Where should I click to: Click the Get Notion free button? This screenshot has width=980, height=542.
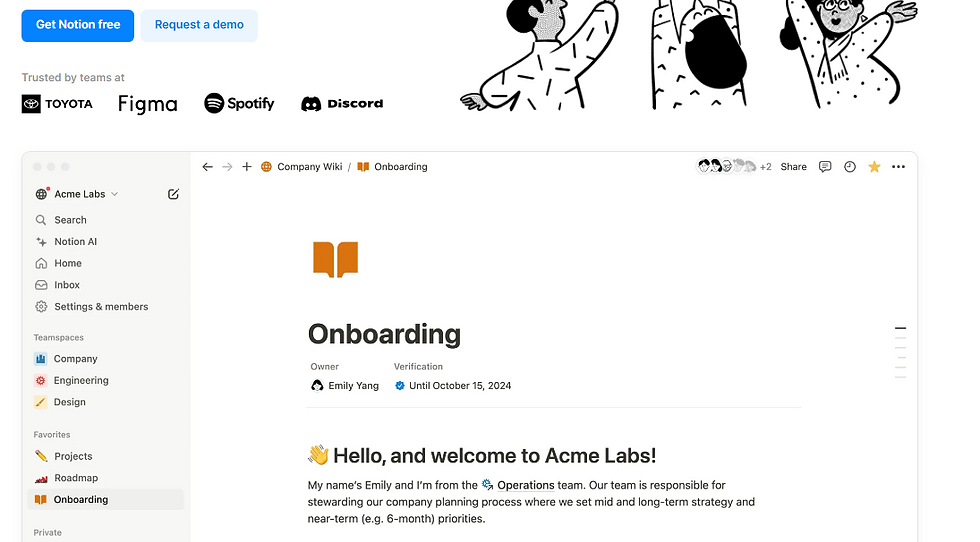click(77, 25)
